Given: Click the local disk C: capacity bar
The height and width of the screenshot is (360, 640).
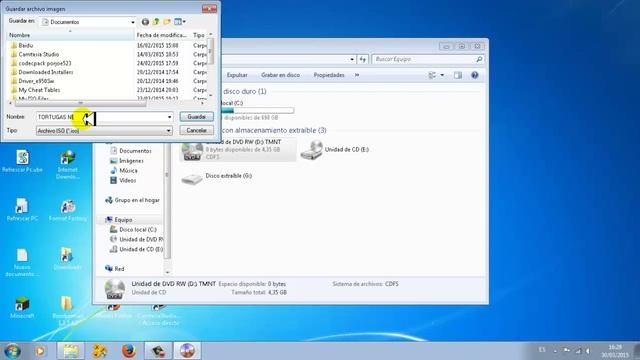Looking at the screenshot, I should (257, 110).
